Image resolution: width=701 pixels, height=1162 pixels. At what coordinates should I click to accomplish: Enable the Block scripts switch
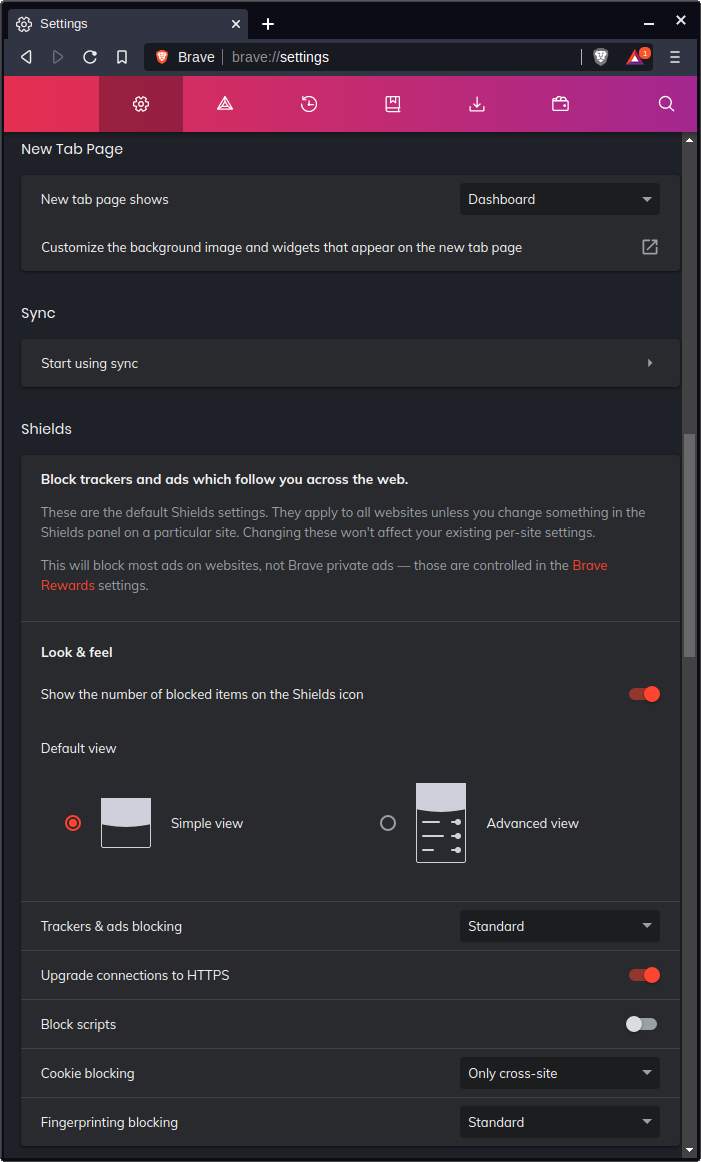(x=641, y=1024)
